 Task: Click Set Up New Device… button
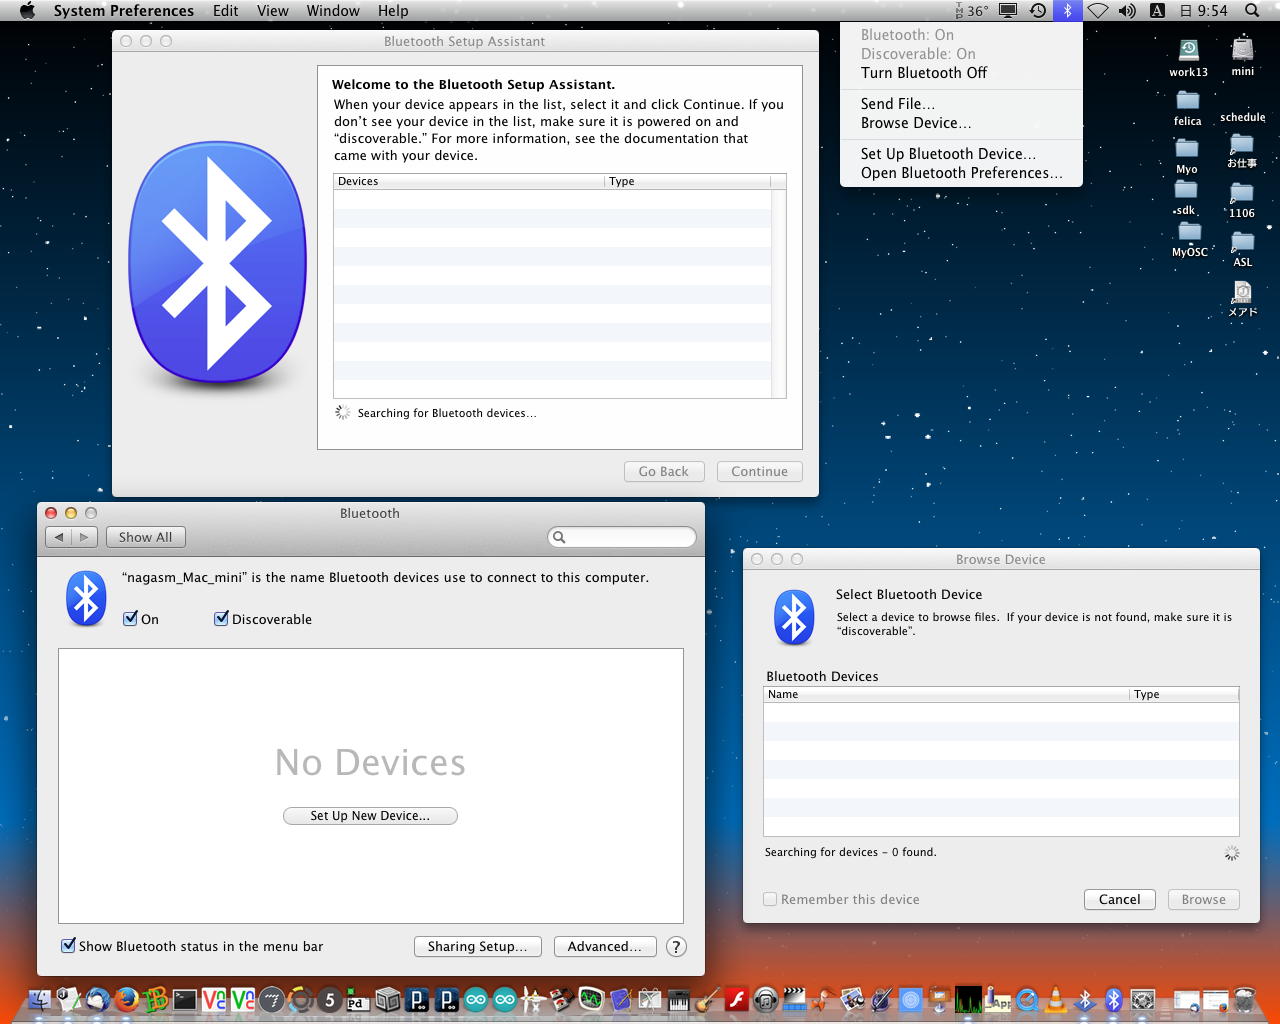tap(370, 816)
